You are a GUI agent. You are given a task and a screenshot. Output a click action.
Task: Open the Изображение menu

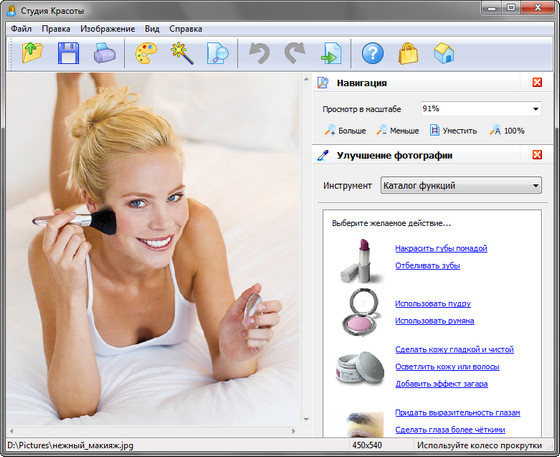[108, 29]
